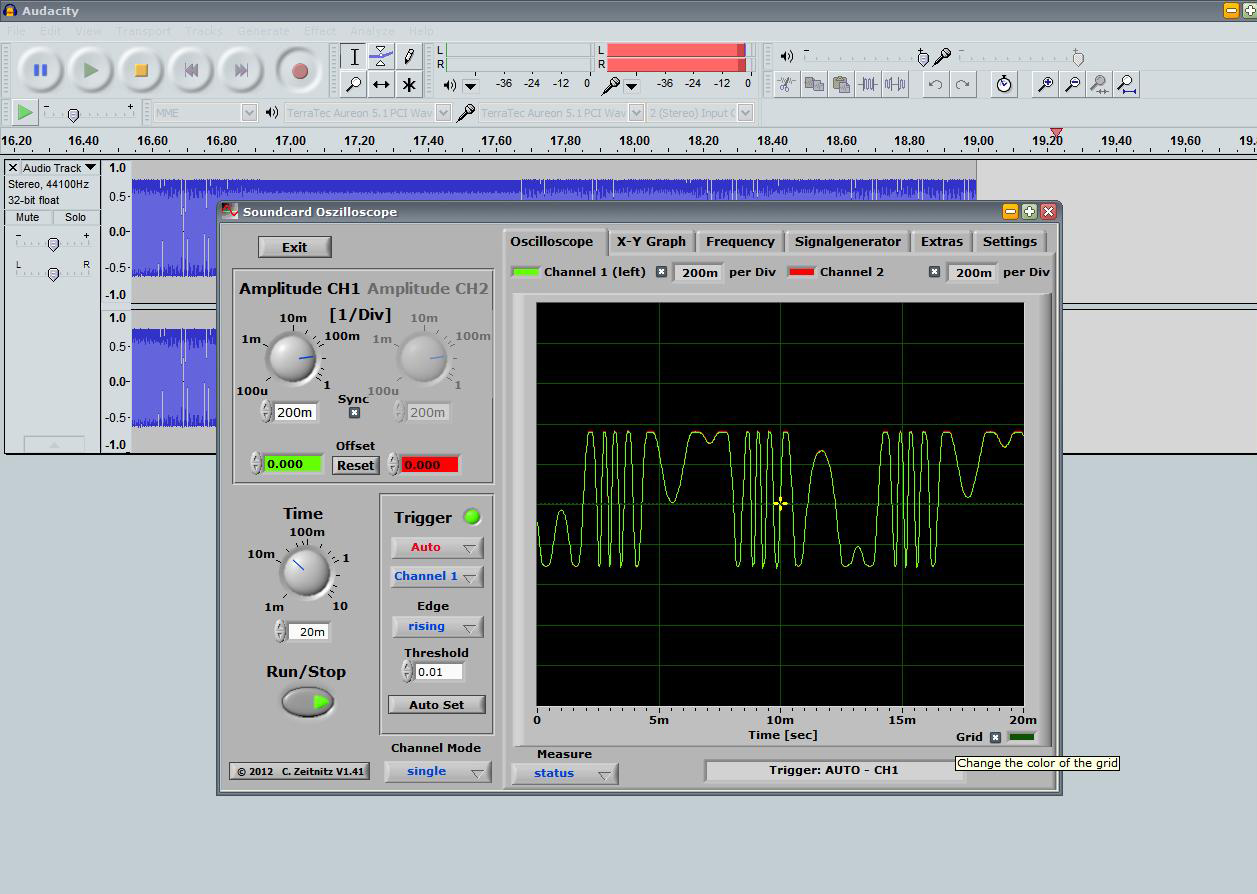Click the offset Reset button
The width and height of the screenshot is (1257, 894).
(355, 465)
